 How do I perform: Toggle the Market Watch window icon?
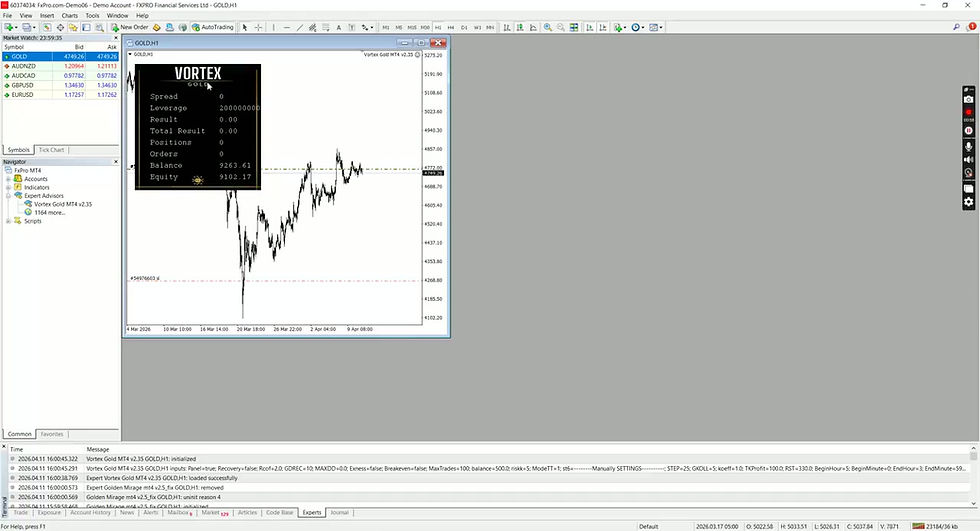point(46,27)
